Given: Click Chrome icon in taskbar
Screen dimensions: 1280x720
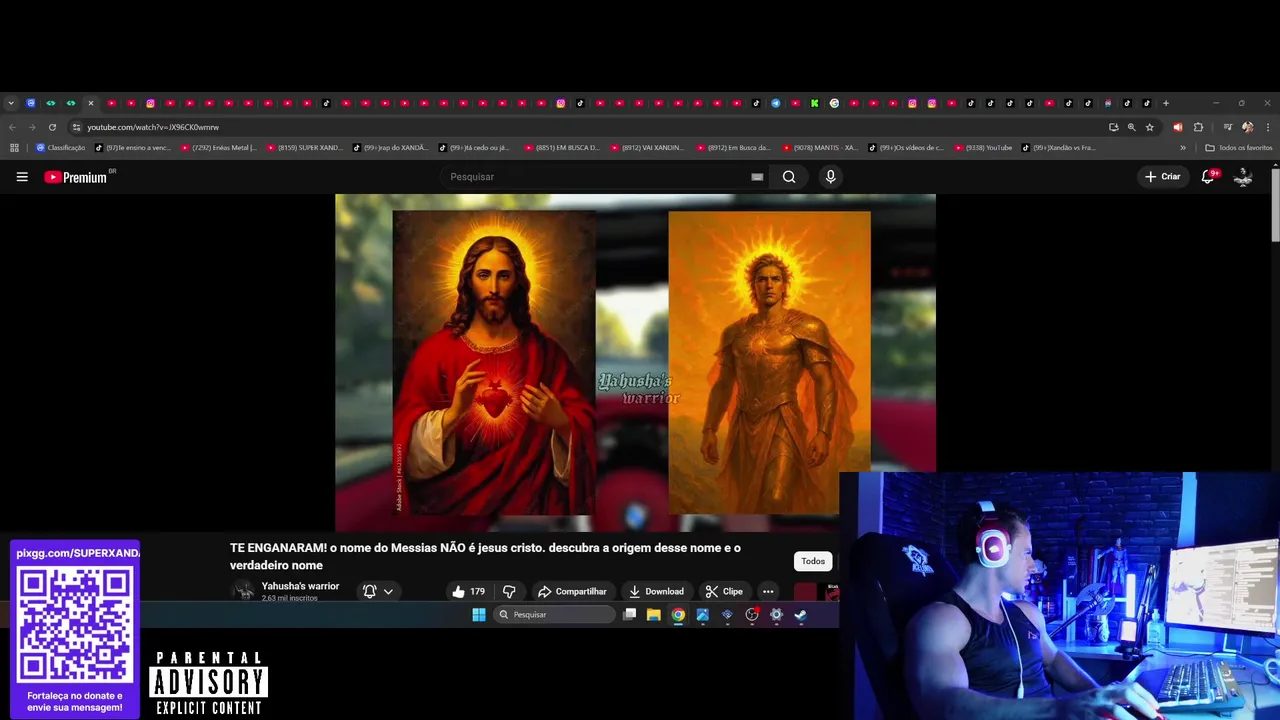Looking at the screenshot, I should pos(678,615).
